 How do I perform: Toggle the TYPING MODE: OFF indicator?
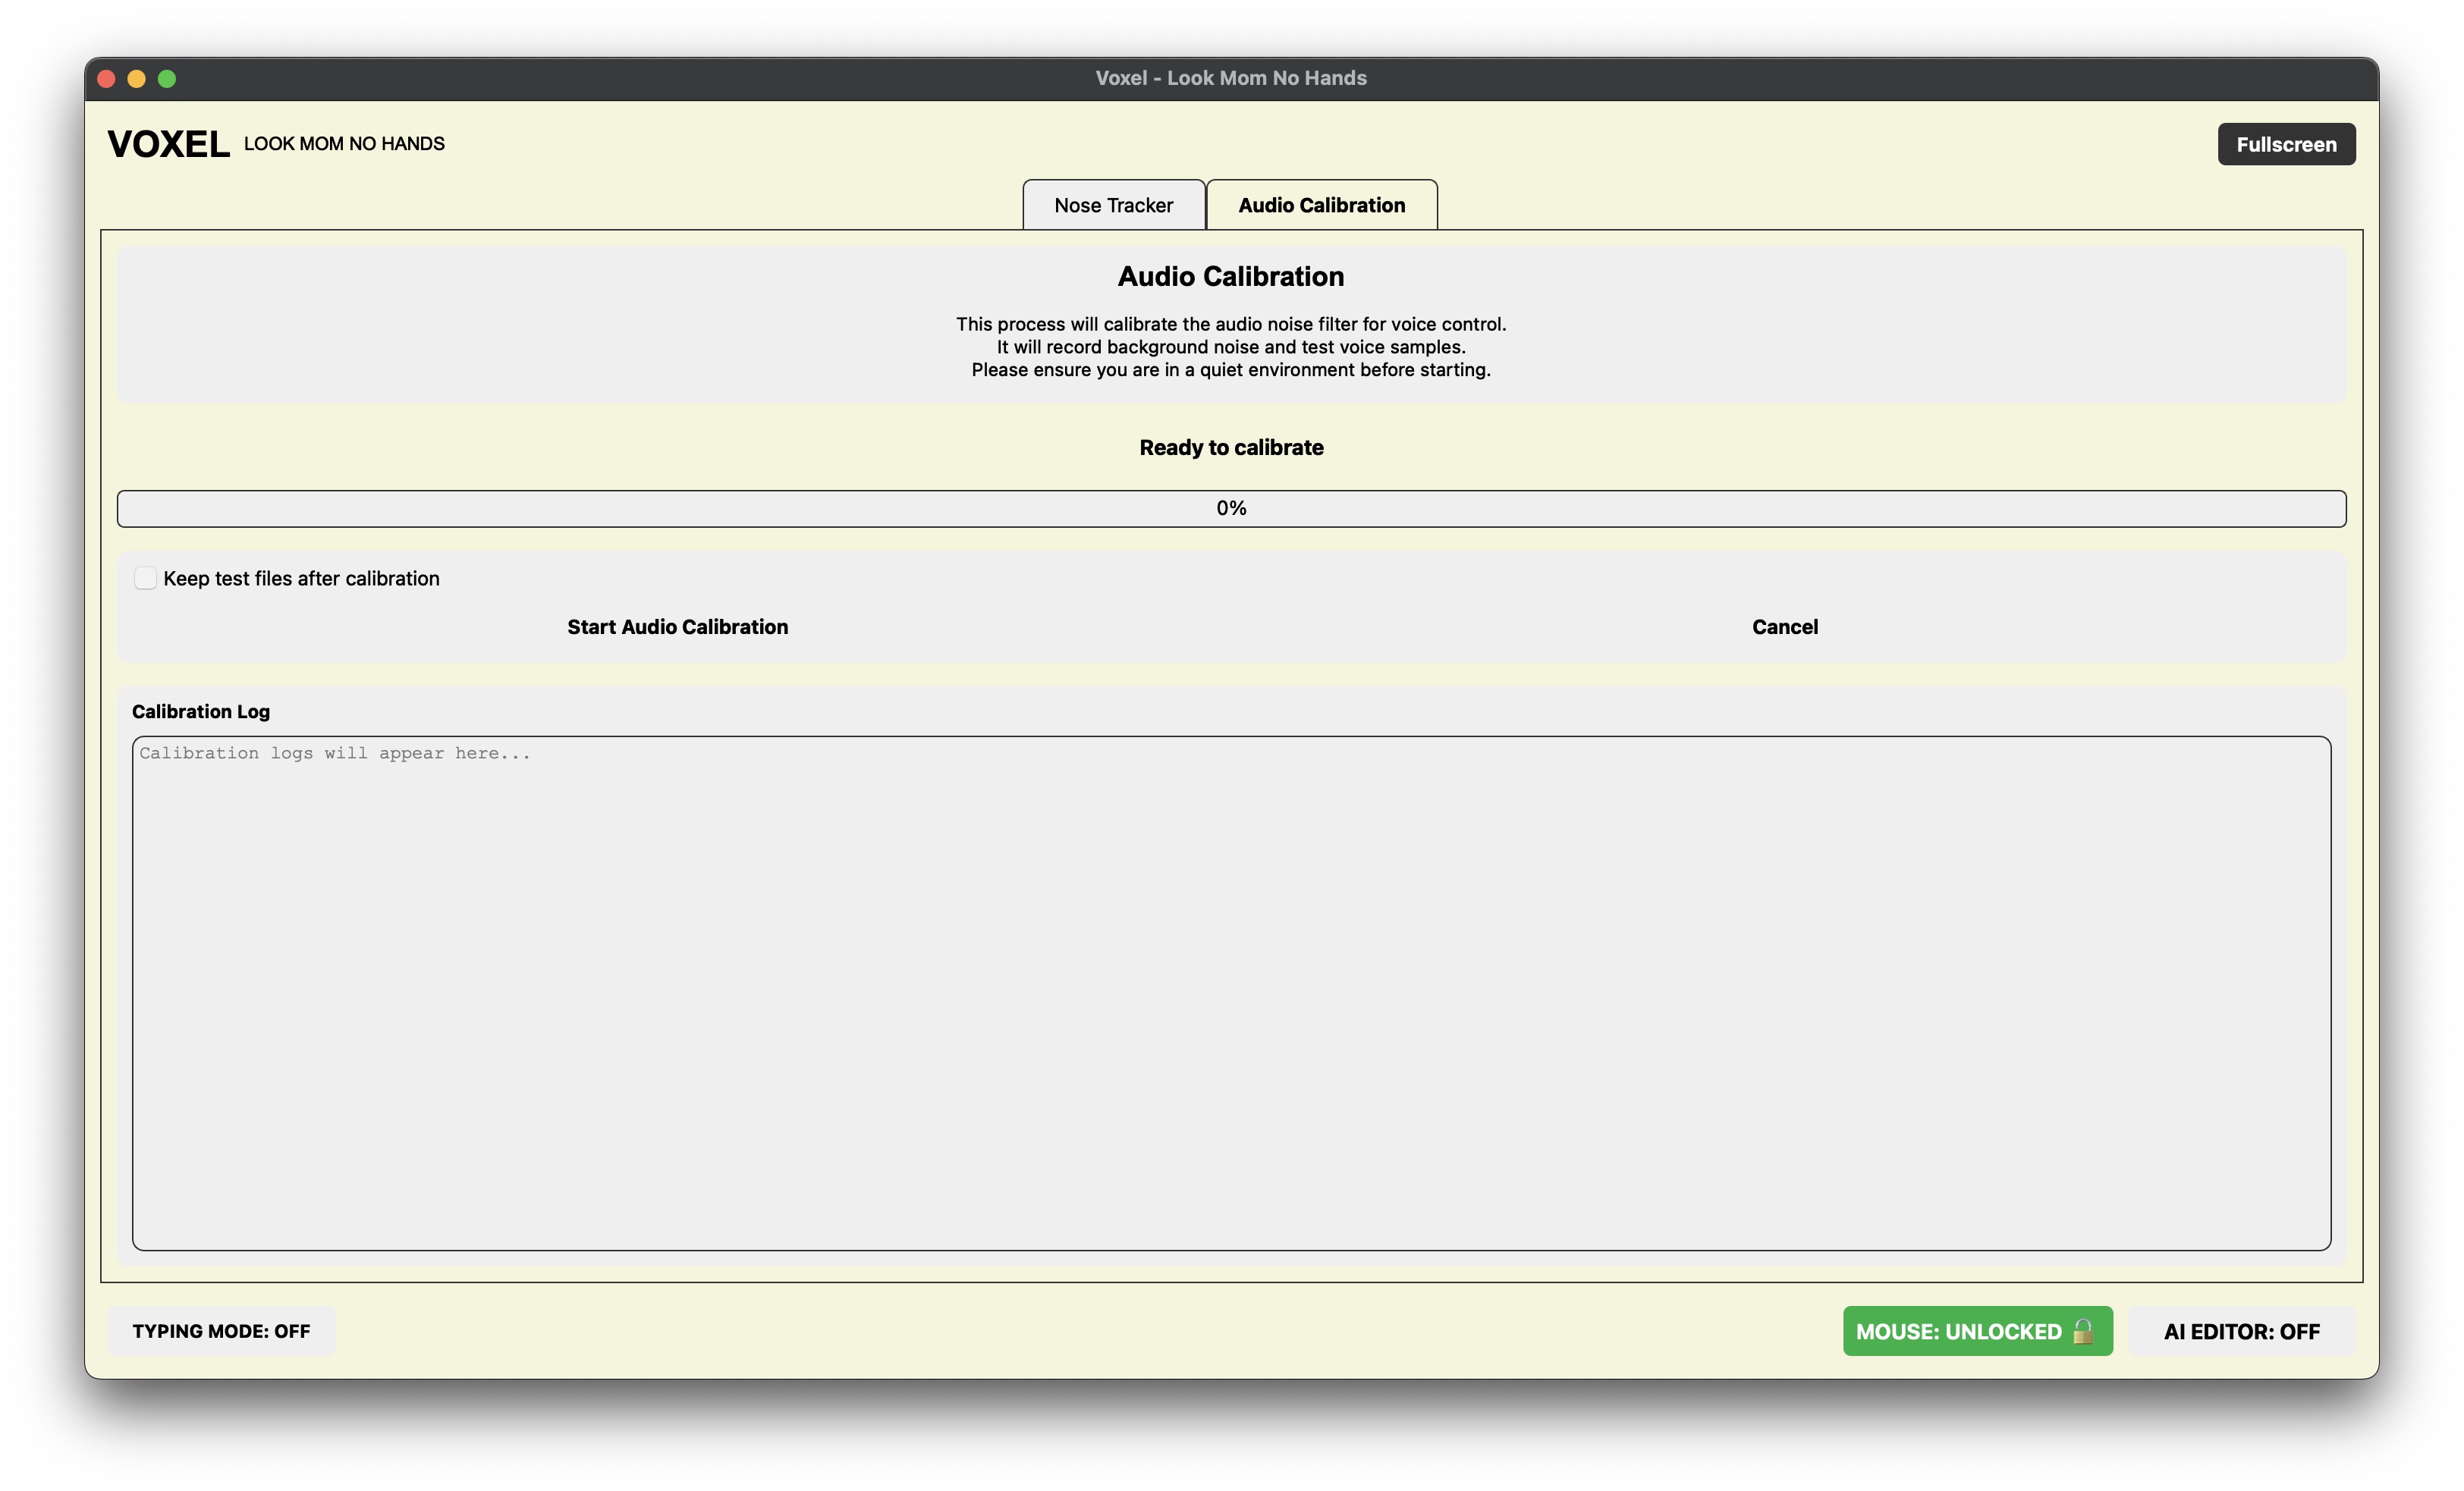click(x=221, y=1331)
